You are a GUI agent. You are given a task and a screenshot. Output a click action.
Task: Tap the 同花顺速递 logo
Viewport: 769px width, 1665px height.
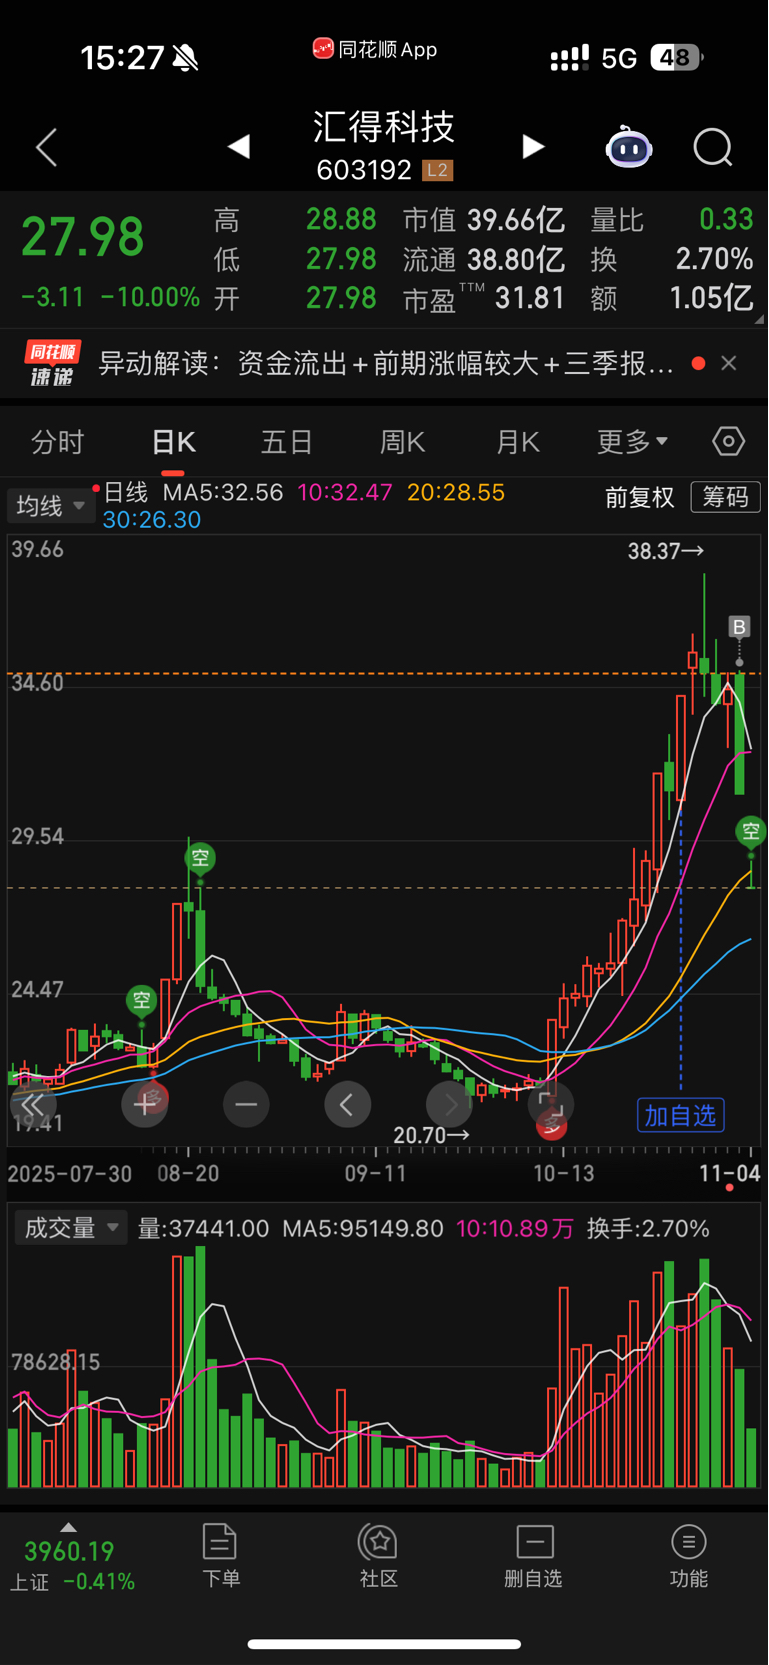(x=52, y=363)
